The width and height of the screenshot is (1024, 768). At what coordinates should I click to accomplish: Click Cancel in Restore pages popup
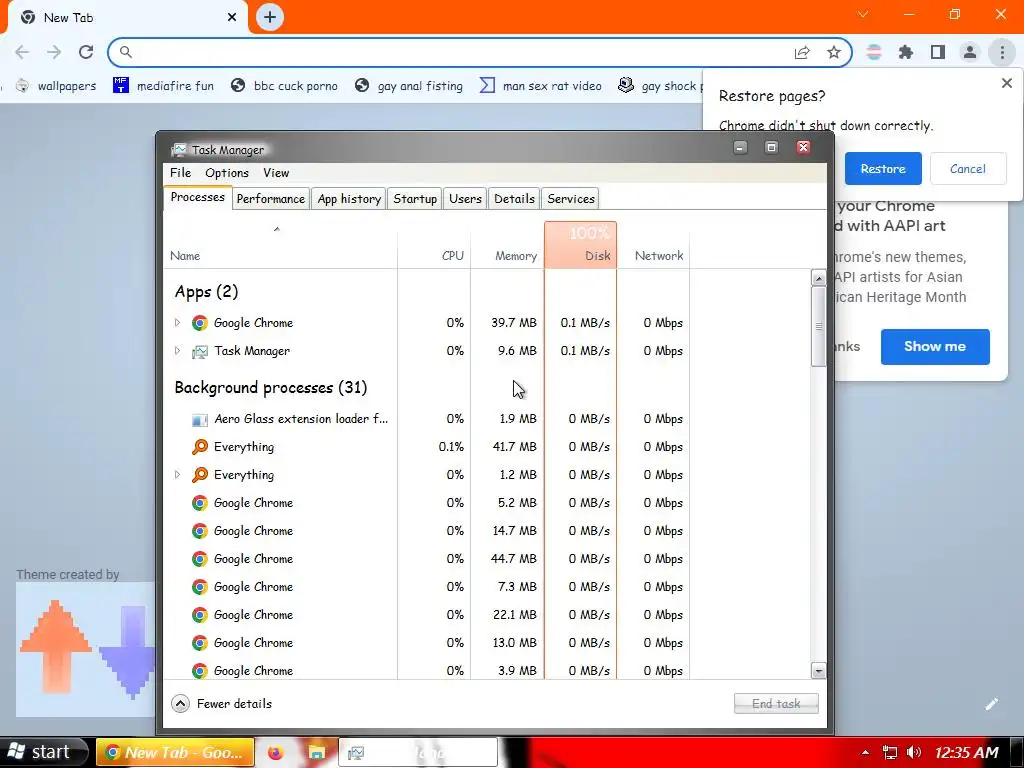tap(968, 168)
